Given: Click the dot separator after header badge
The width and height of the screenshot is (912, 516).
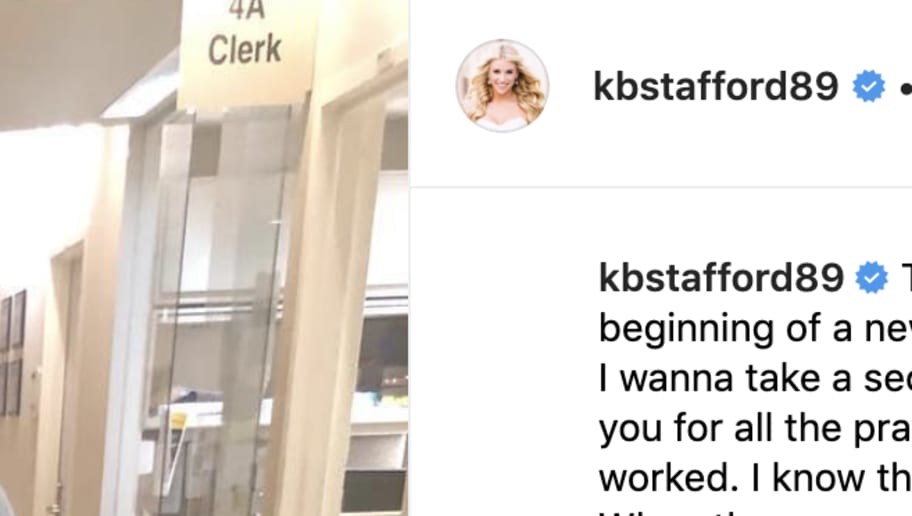Looking at the screenshot, I should click(906, 89).
